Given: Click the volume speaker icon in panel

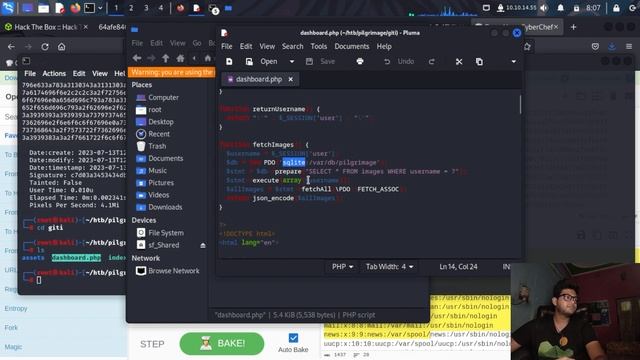Looking at the screenshot, I should click(544, 8).
